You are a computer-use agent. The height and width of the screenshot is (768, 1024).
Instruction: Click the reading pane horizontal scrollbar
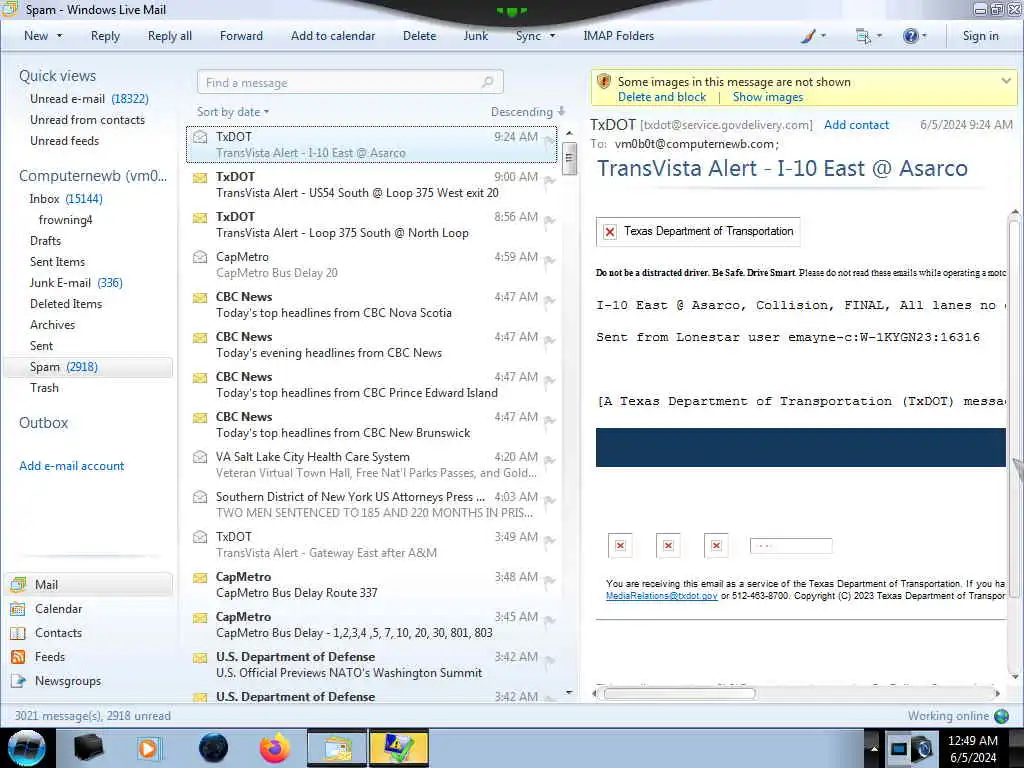pyautogui.click(x=679, y=694)
